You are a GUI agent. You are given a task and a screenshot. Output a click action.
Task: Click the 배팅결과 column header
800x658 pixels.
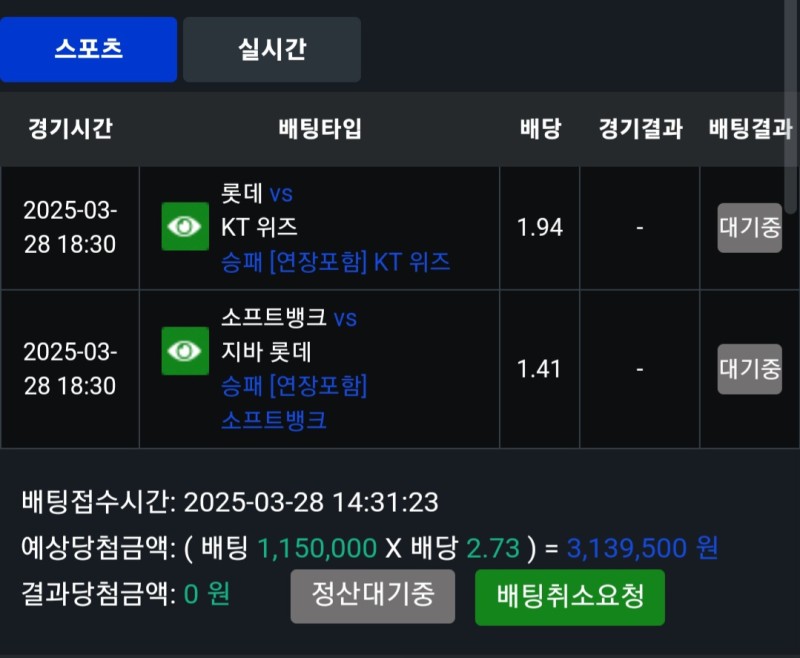pyautogui.click(x=749, y=129)
